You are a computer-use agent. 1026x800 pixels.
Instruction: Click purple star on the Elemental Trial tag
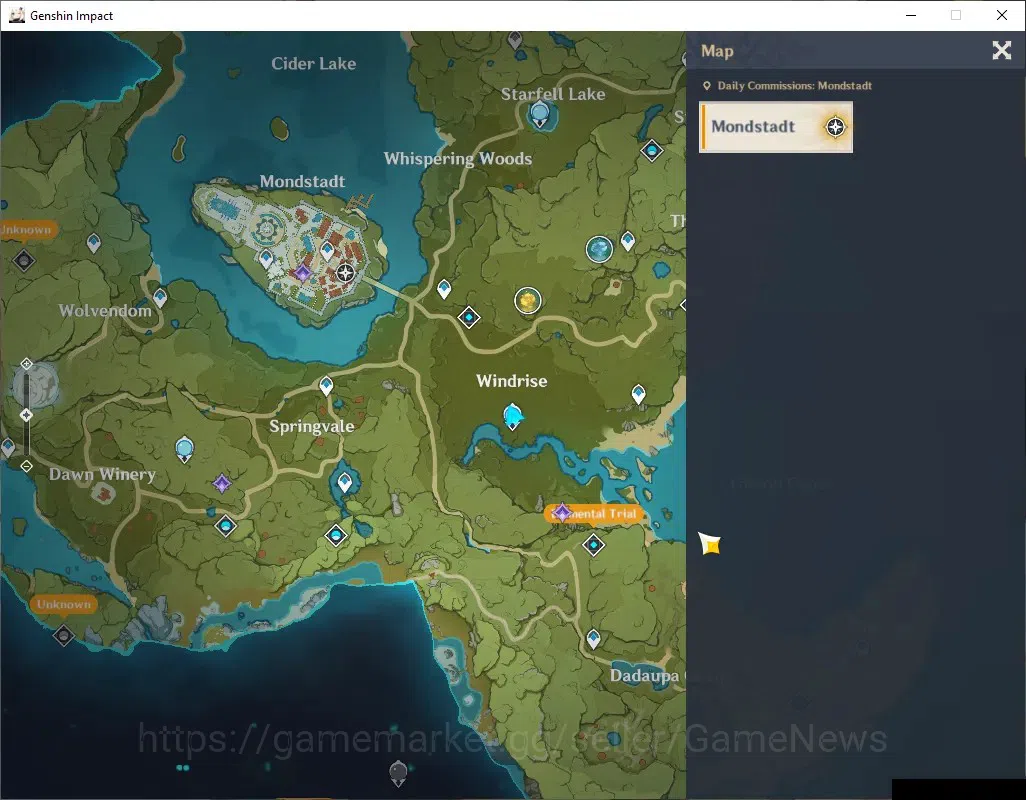tap(562, 512)
